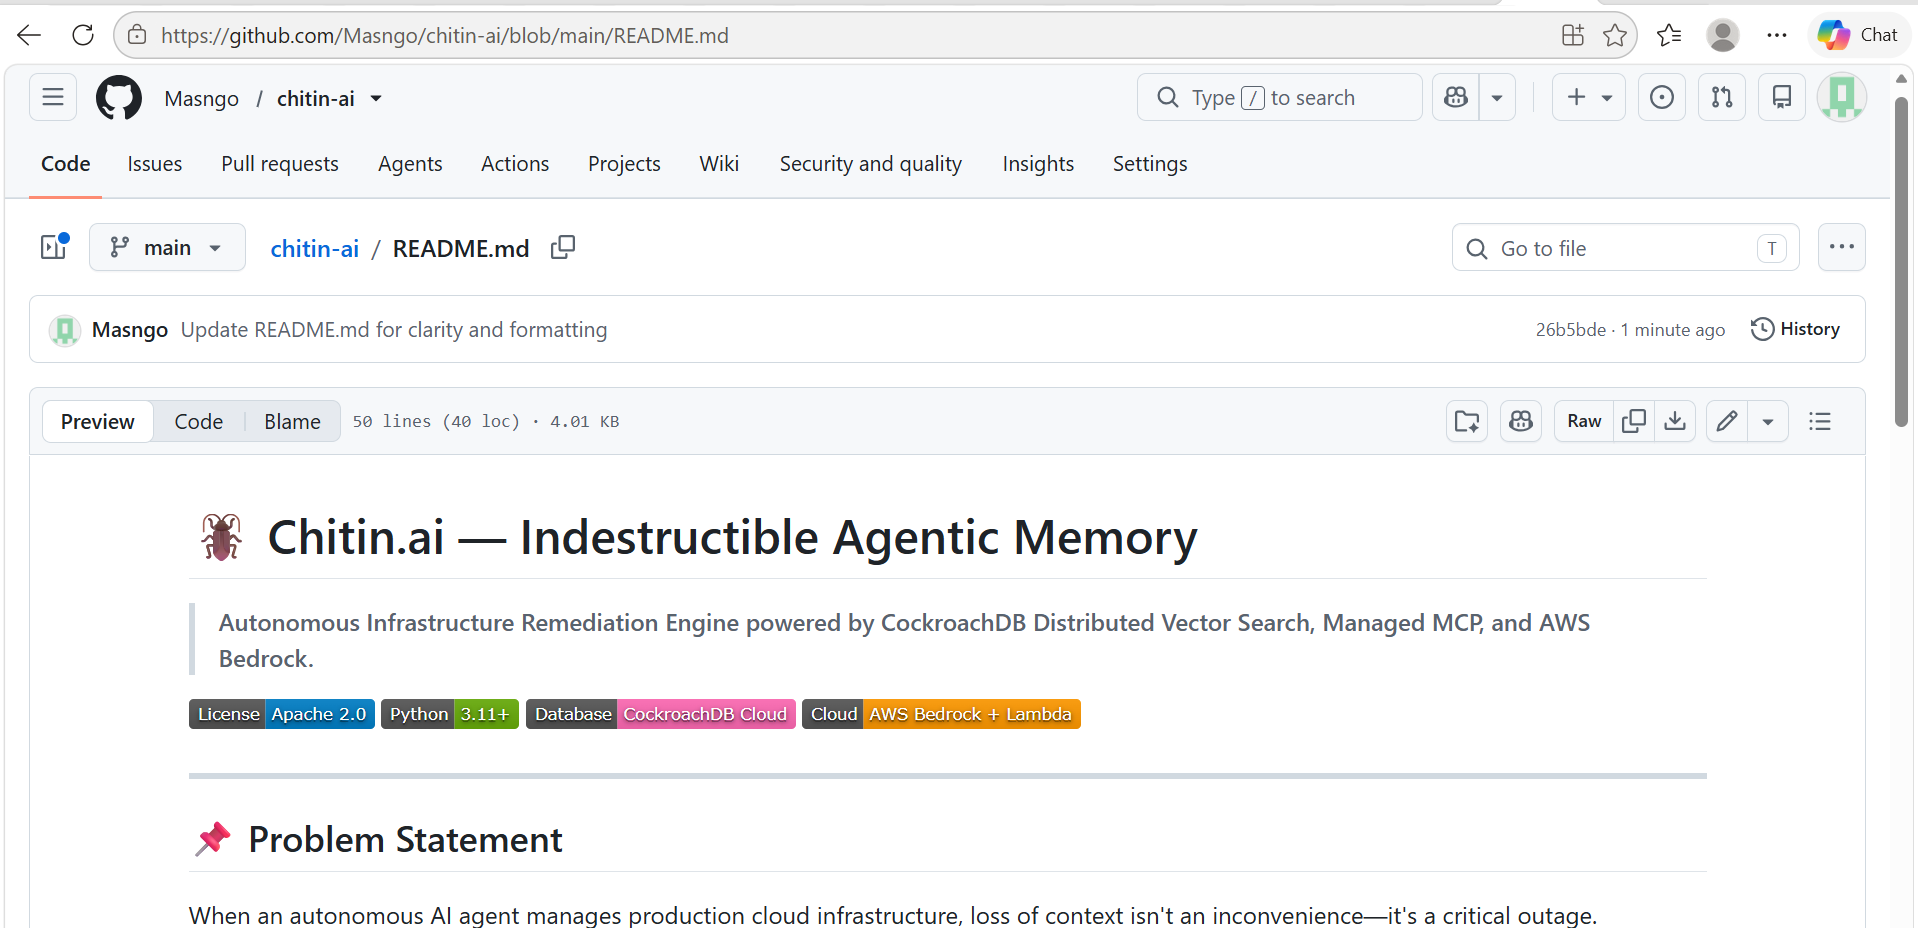The width and height of the screenshot is (1918, 928).
Task: Switch to the Blame view
Action: tap(292, 422)
